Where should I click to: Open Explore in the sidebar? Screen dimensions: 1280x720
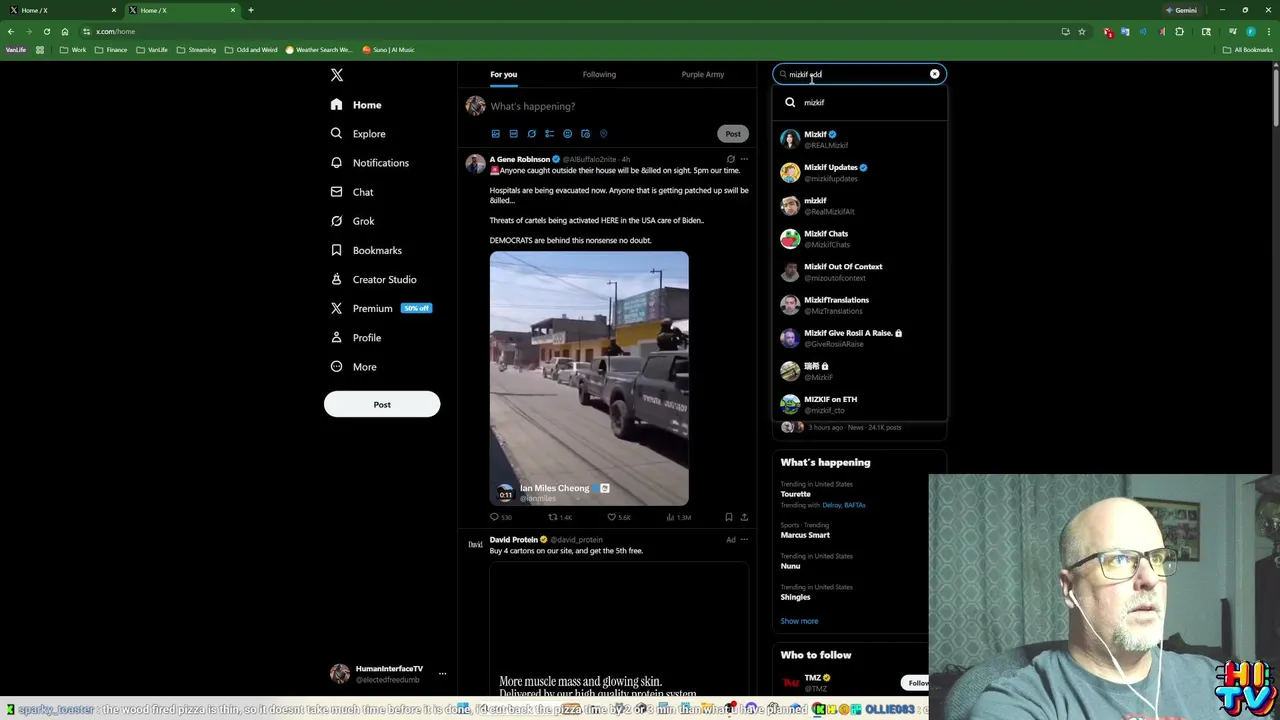tap(358, 134)
